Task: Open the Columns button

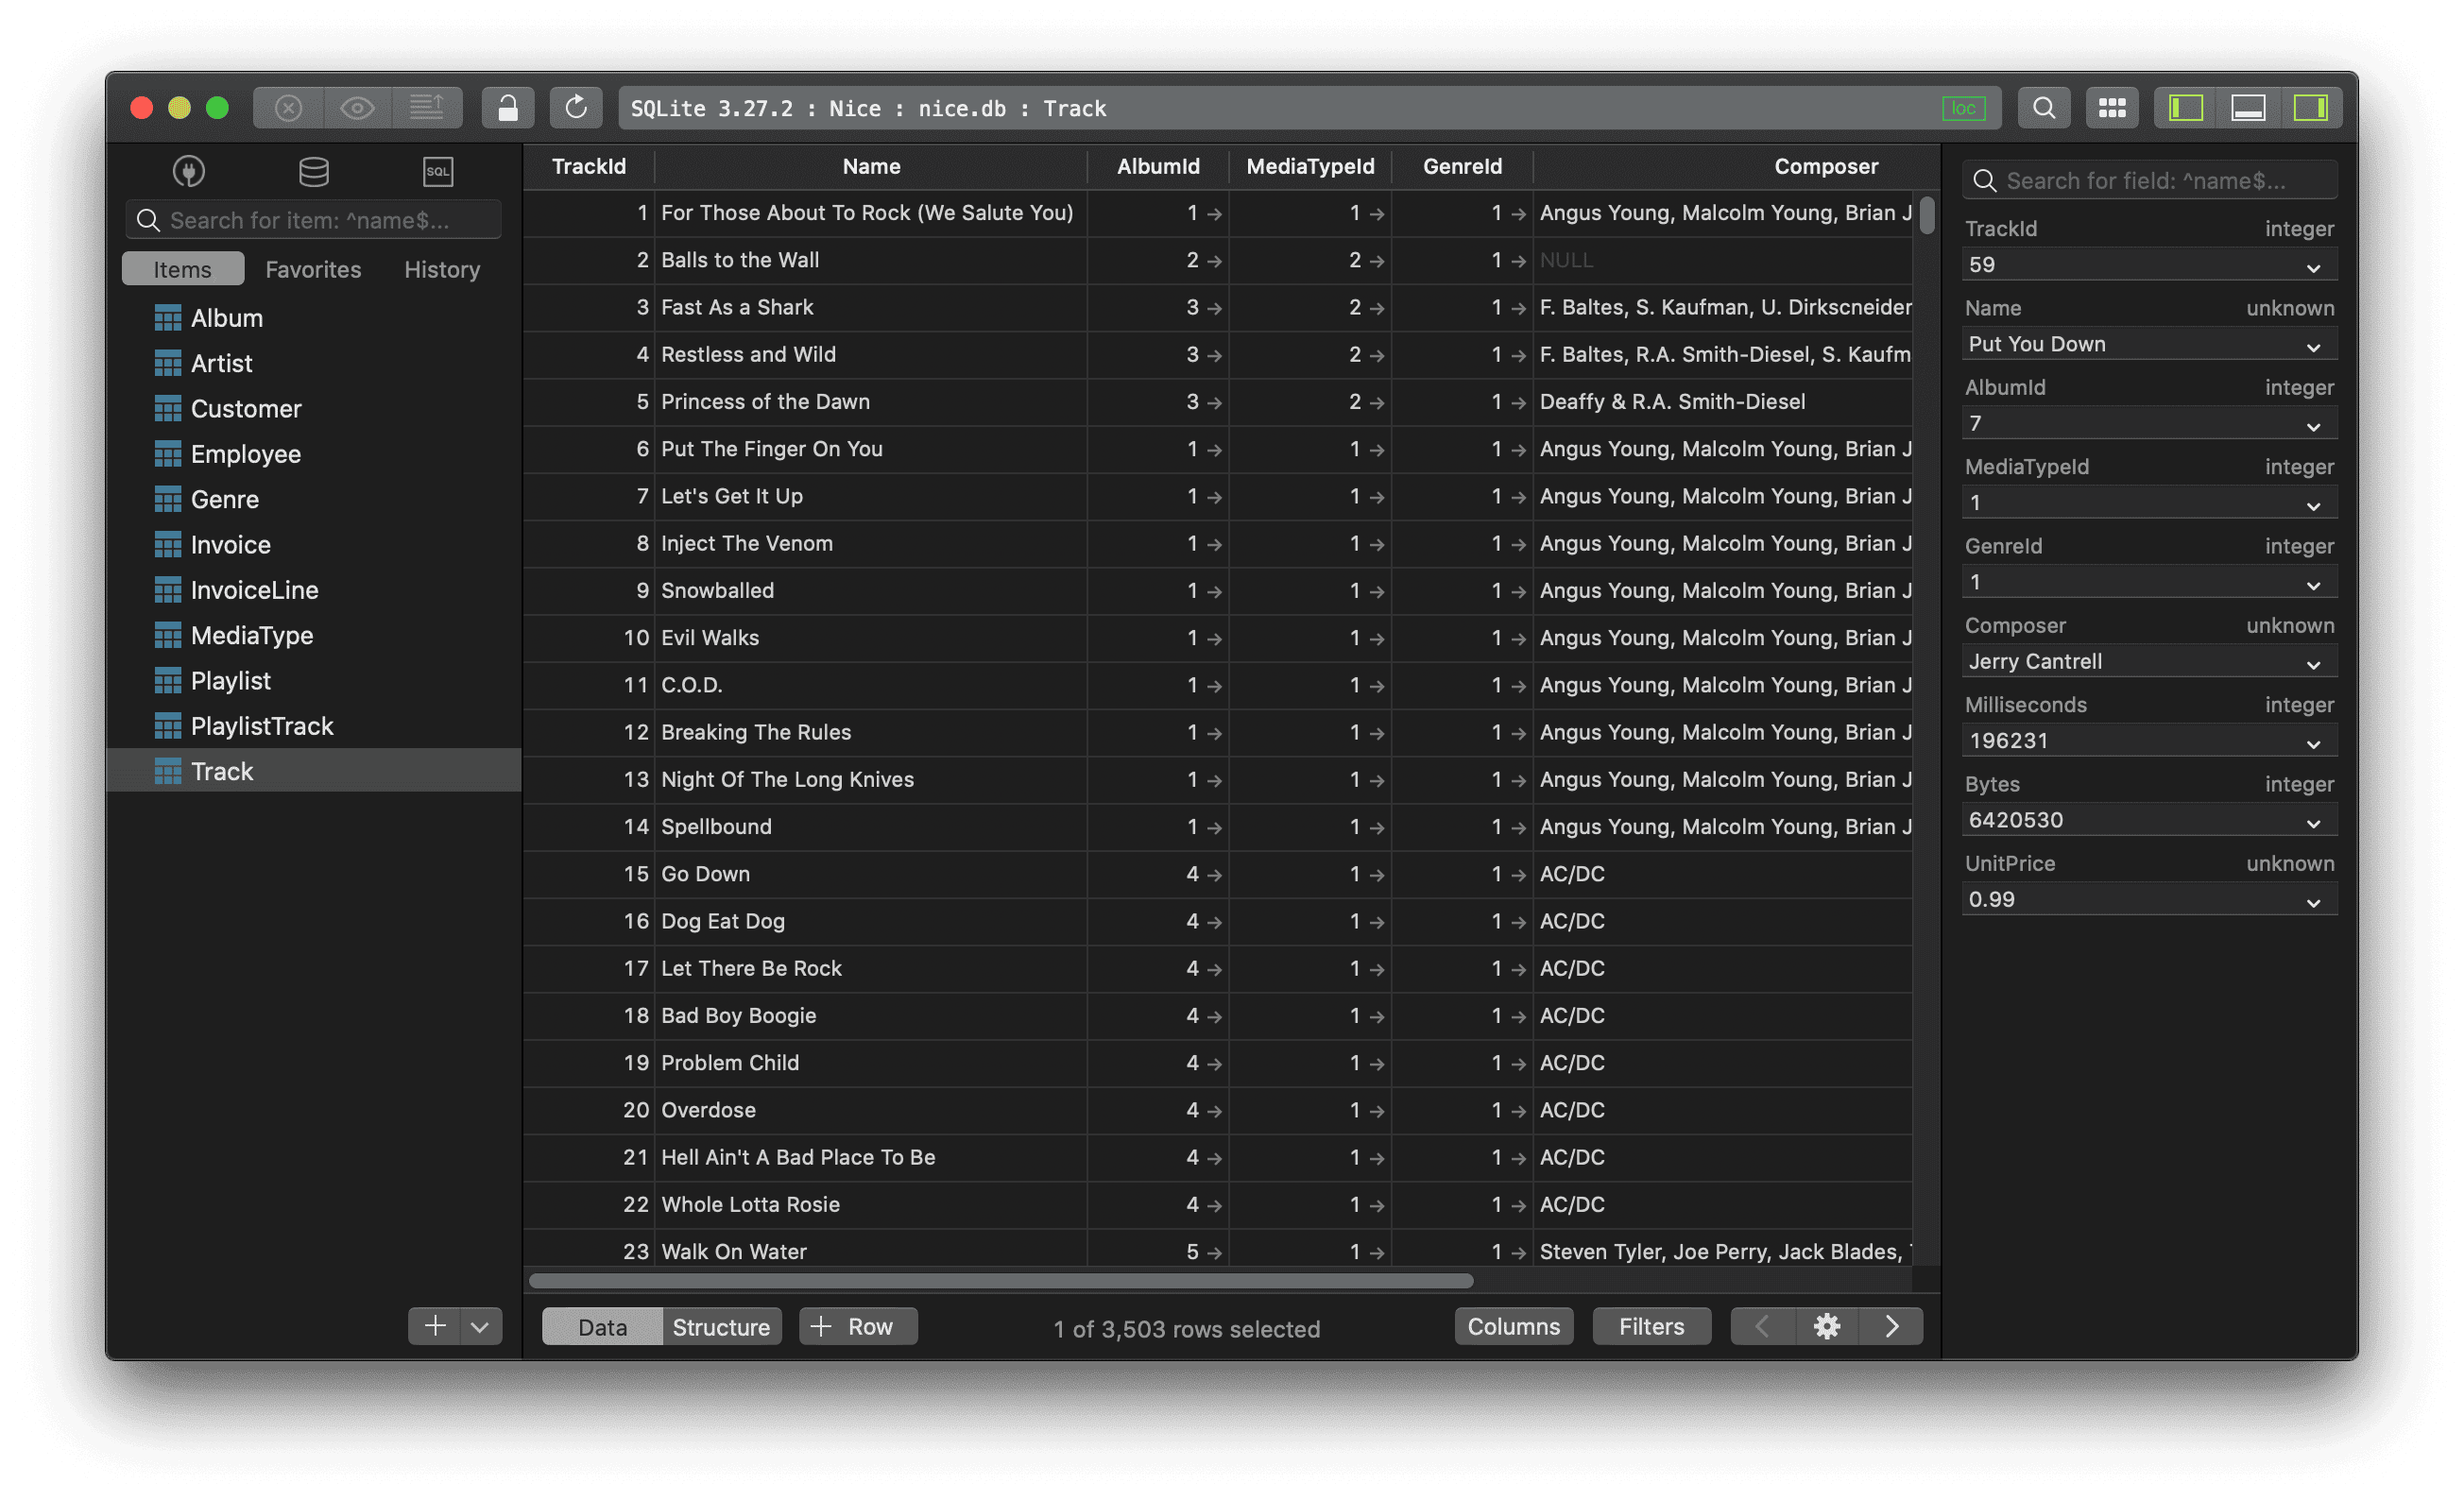Action: (1513, 1326)
